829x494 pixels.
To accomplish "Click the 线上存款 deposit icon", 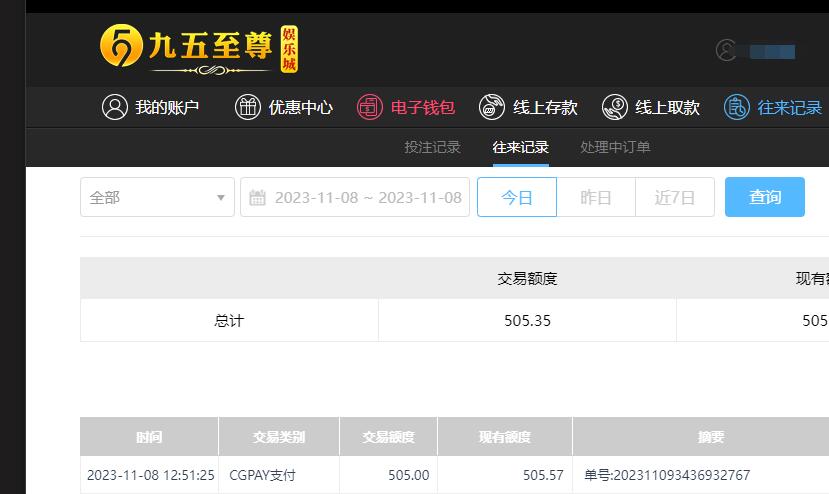I will [492, 107].
